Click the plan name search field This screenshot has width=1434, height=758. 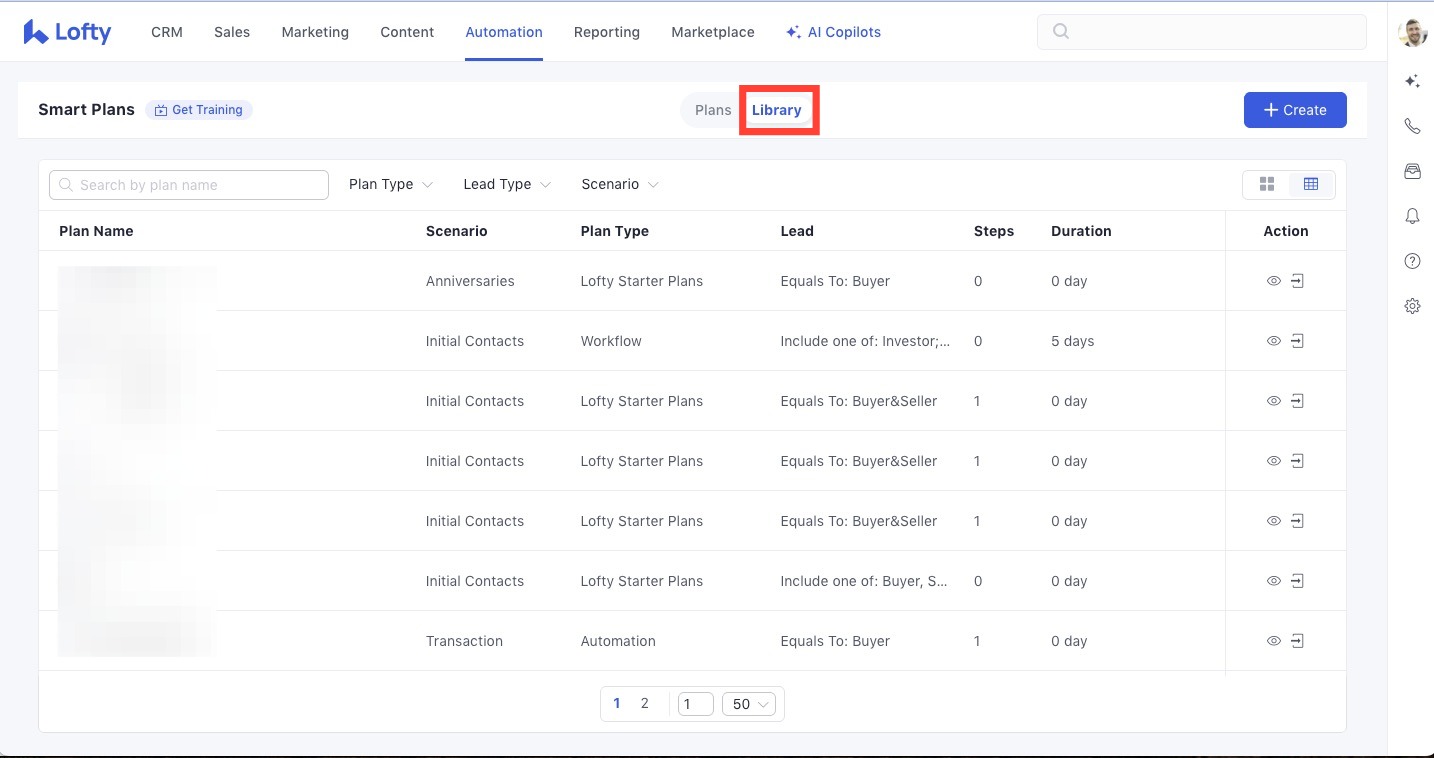(188, 184)
